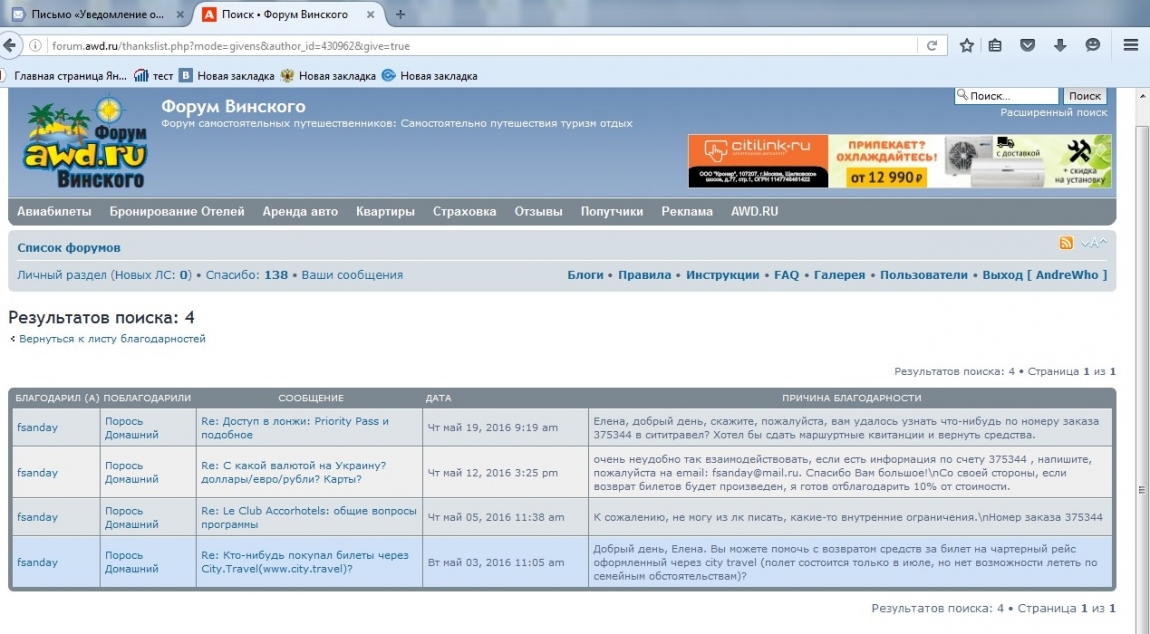Reload the page with the refresh icon
The height and width of the screenshot is (634, 1150).
[x=931, y=46]
